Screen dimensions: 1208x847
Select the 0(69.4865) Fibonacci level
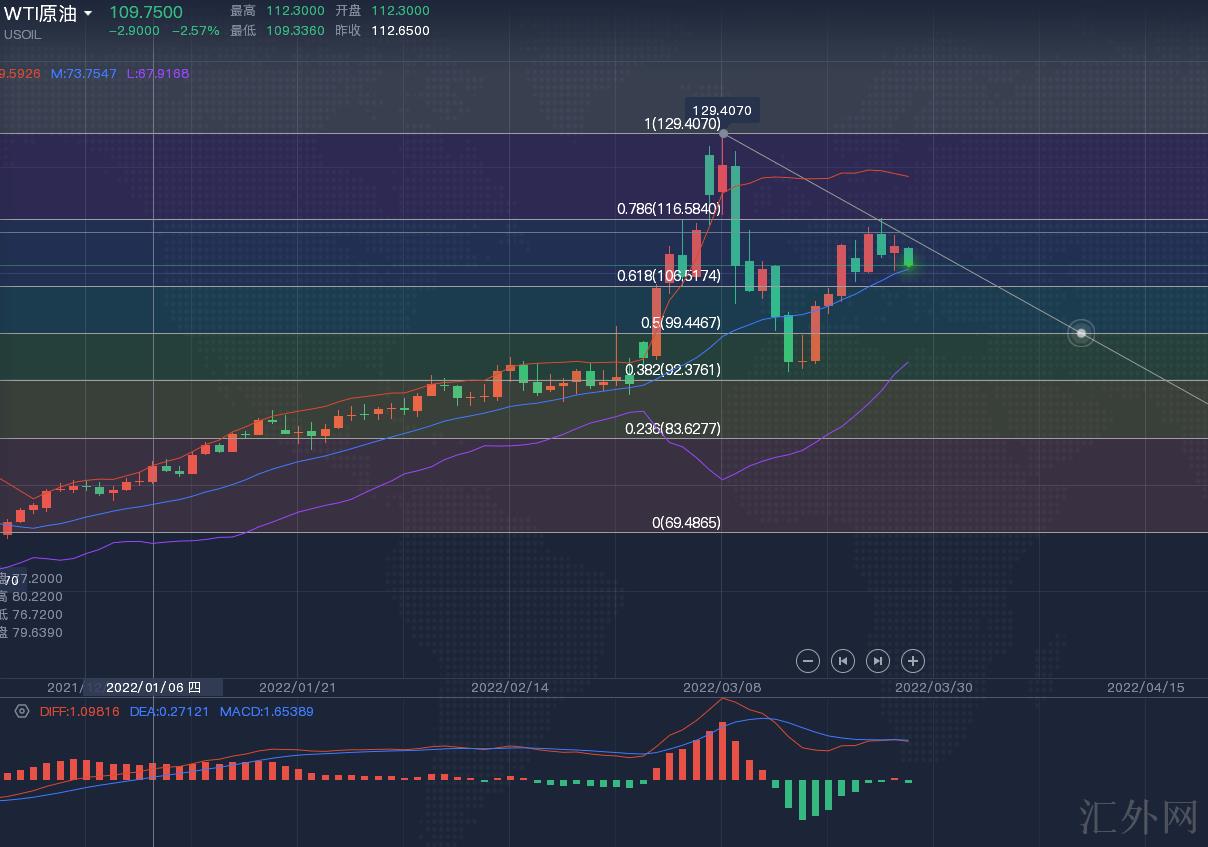[686, 522]
